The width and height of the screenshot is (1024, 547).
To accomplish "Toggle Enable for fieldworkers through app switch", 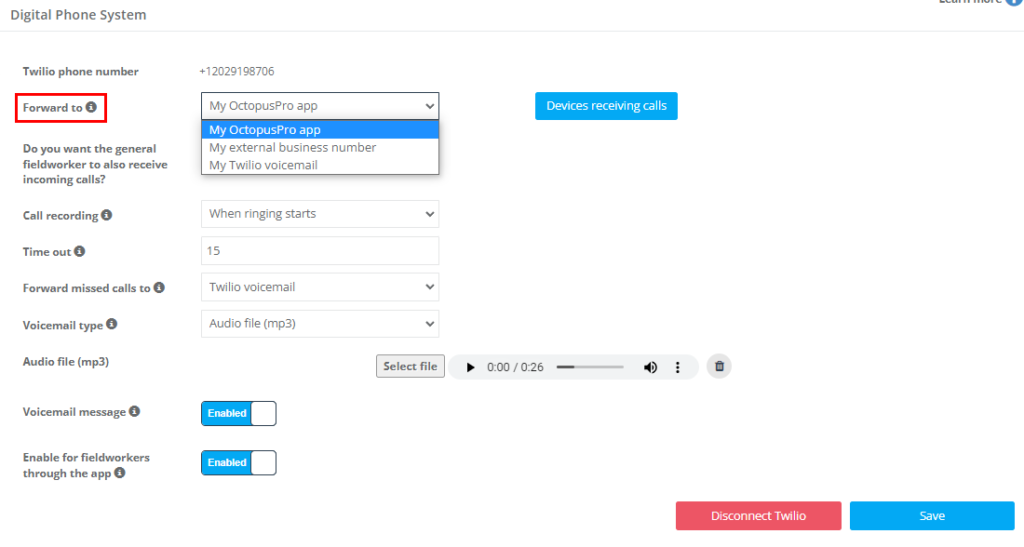I will 239,463.
